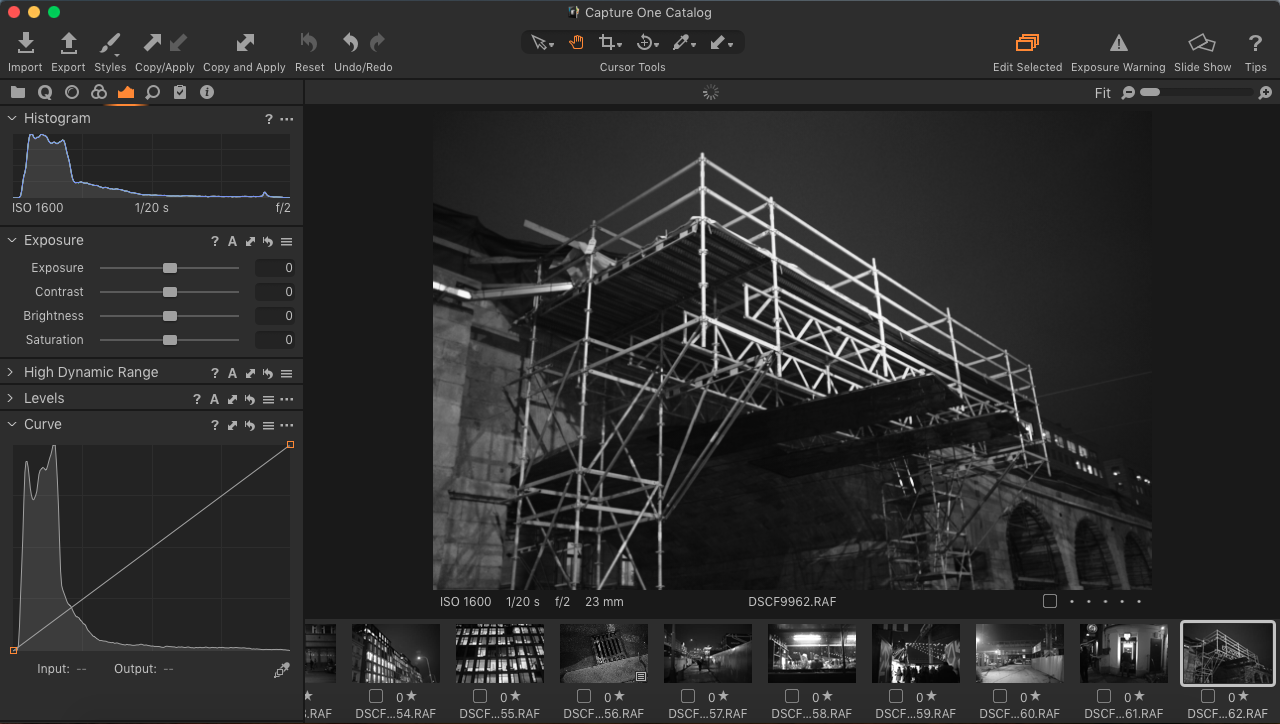Collapse the Curve panel
The width and height of the screenshot is (1280, 724).
click(10, 424)
